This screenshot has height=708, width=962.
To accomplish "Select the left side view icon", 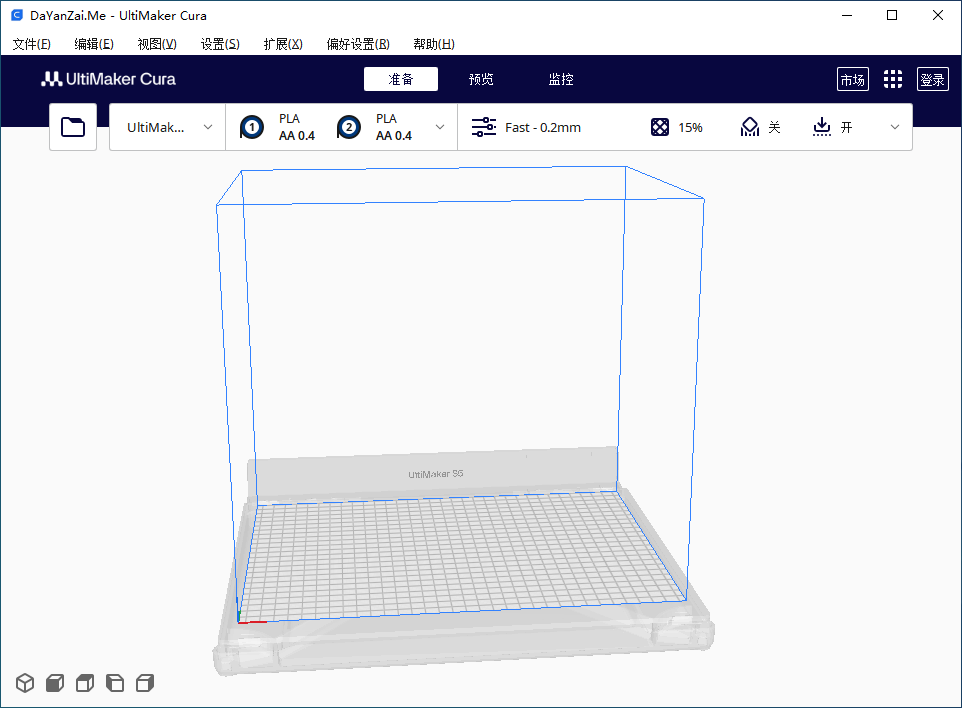I will pos(114,682).
